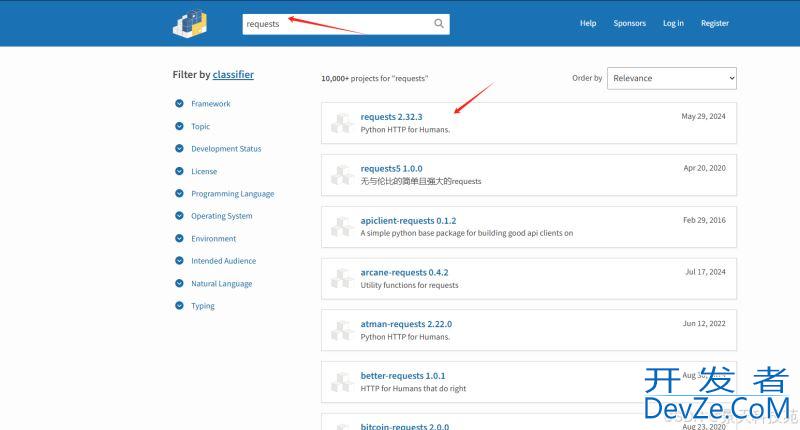This screenshot has height=430, width=800.
Task: Open the arcane-requests 0.4.2 project
Action: (404, 272)
